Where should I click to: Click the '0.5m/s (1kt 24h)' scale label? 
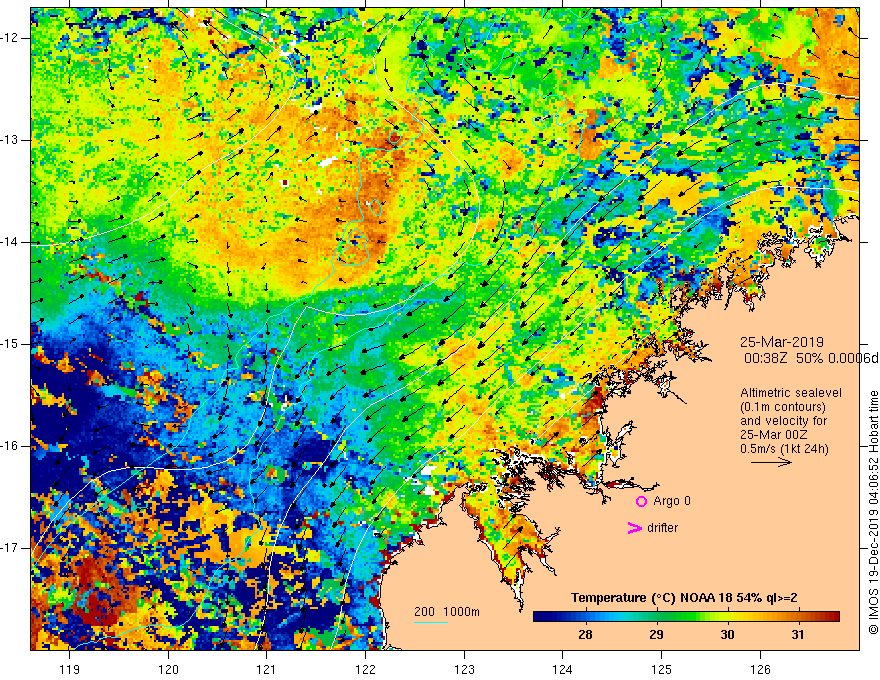[784, 449]
